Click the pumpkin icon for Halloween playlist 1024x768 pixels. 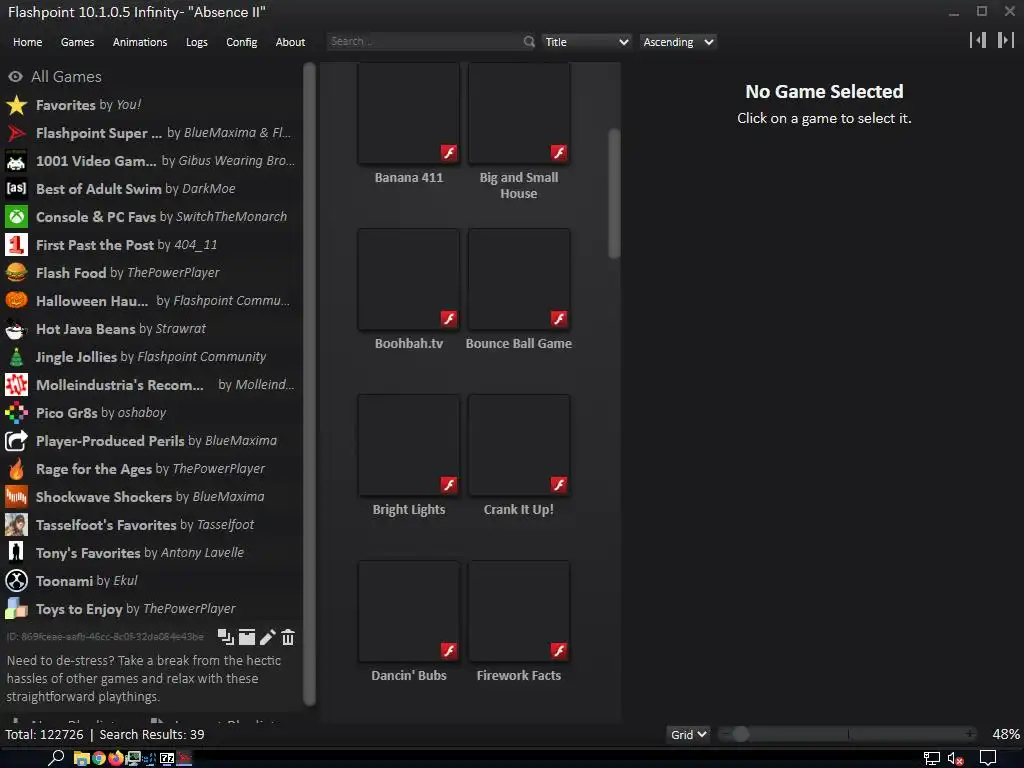tap(16, 301)
